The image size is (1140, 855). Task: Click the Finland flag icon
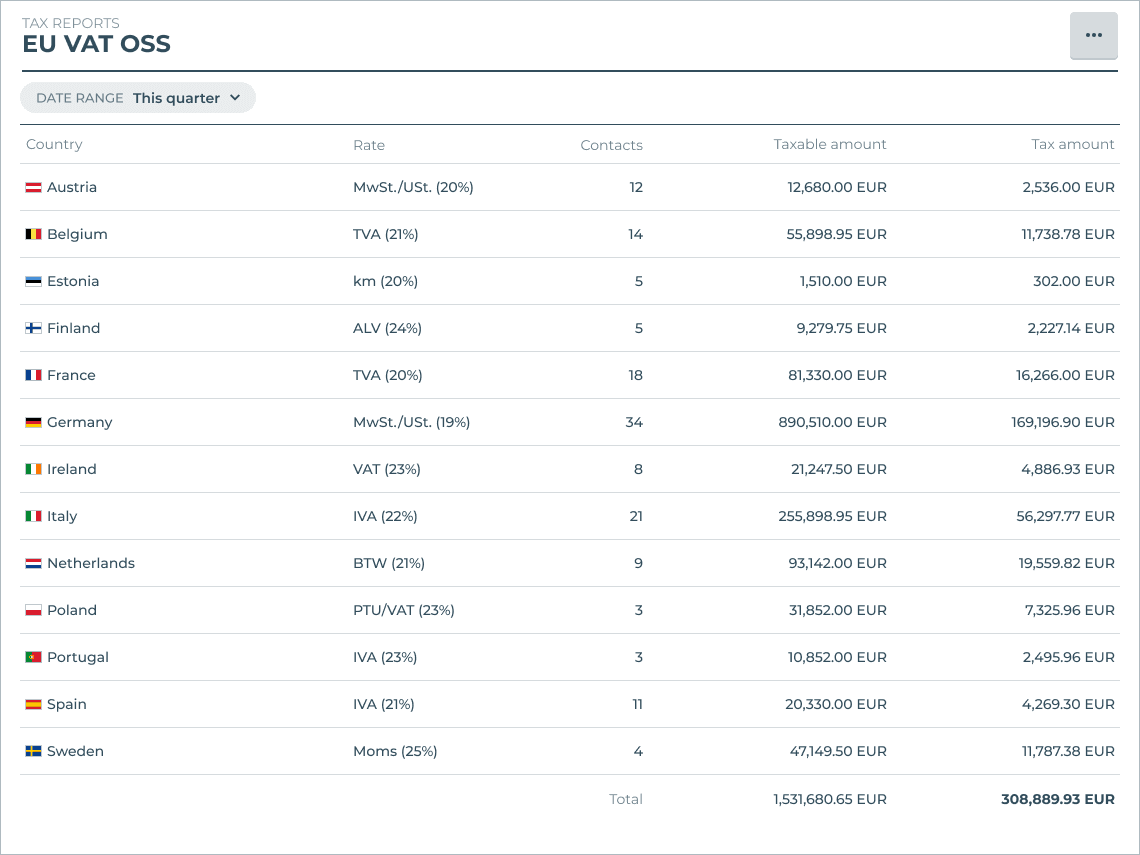[33, 329]
